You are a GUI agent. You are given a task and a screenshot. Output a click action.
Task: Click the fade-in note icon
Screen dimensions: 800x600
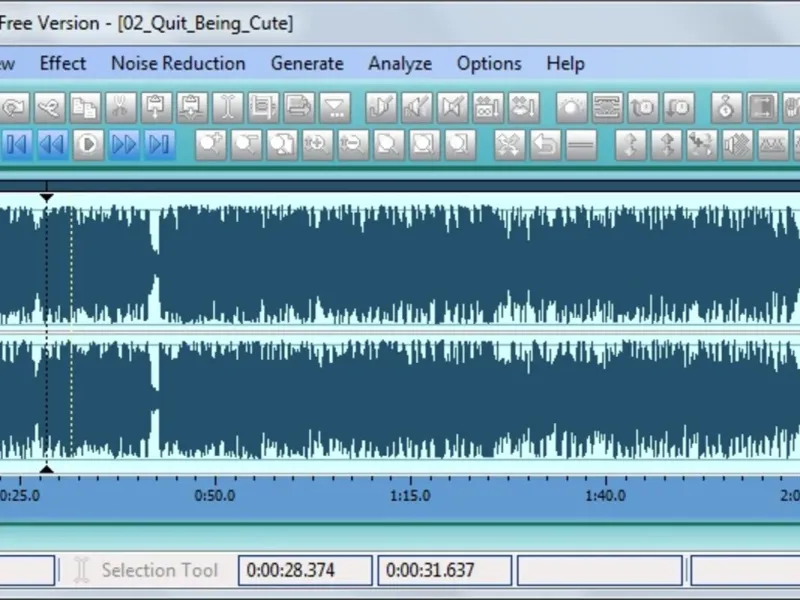click(x=381, y=108)
